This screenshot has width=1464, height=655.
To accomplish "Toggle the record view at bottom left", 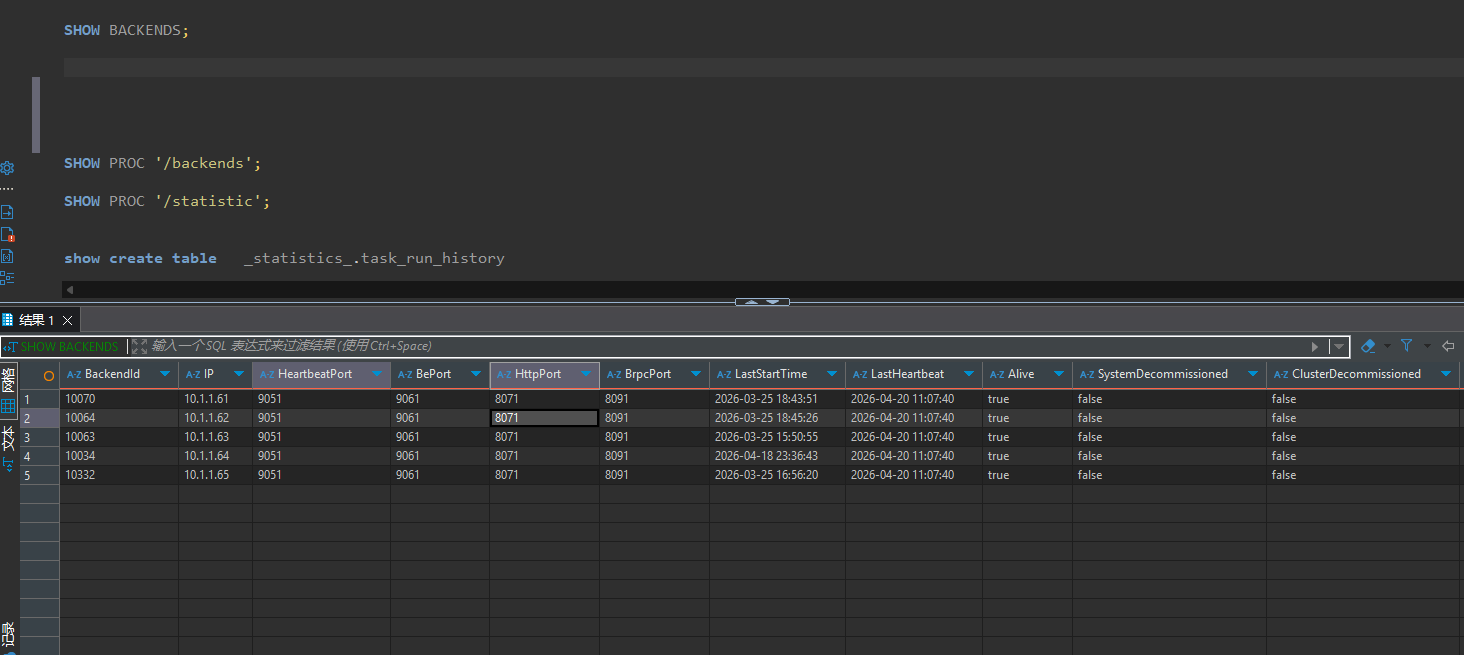I will click(8, 633).
